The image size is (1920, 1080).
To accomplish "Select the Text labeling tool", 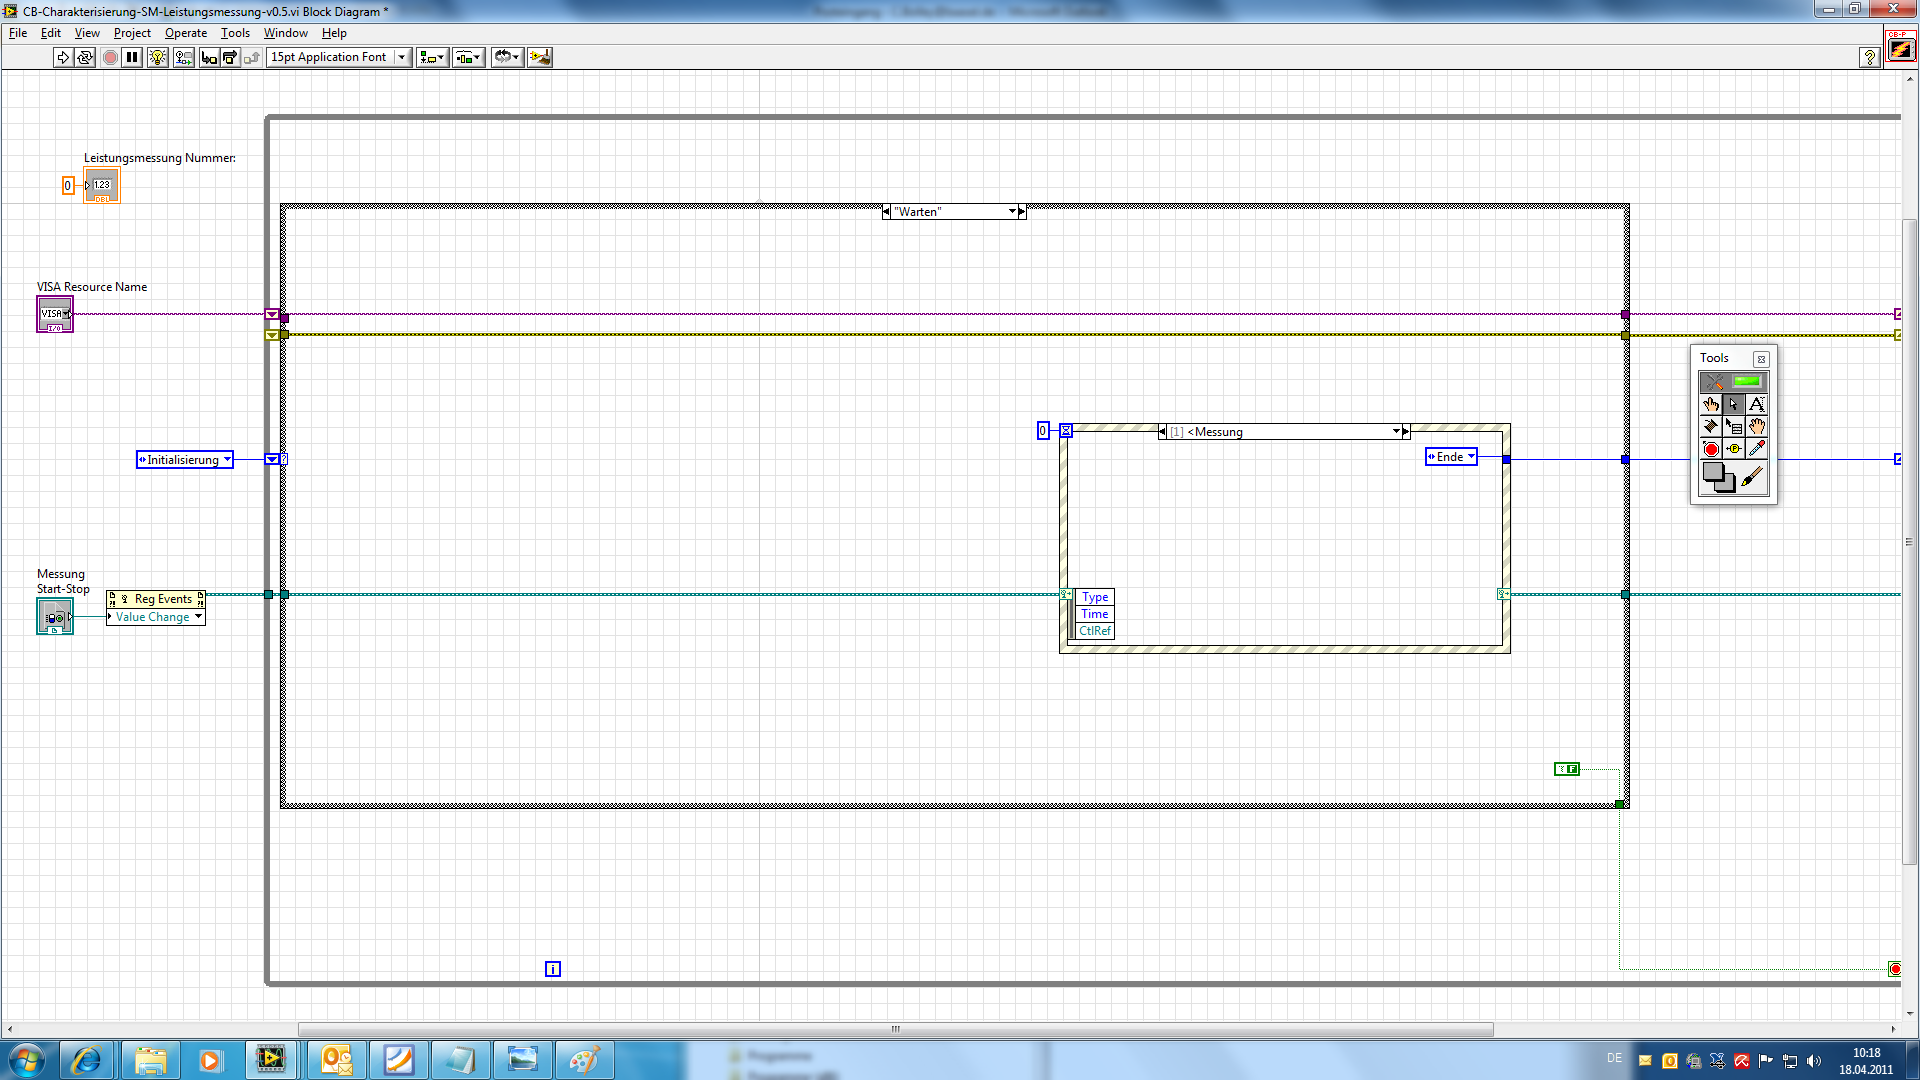I will pos(1757,405).
